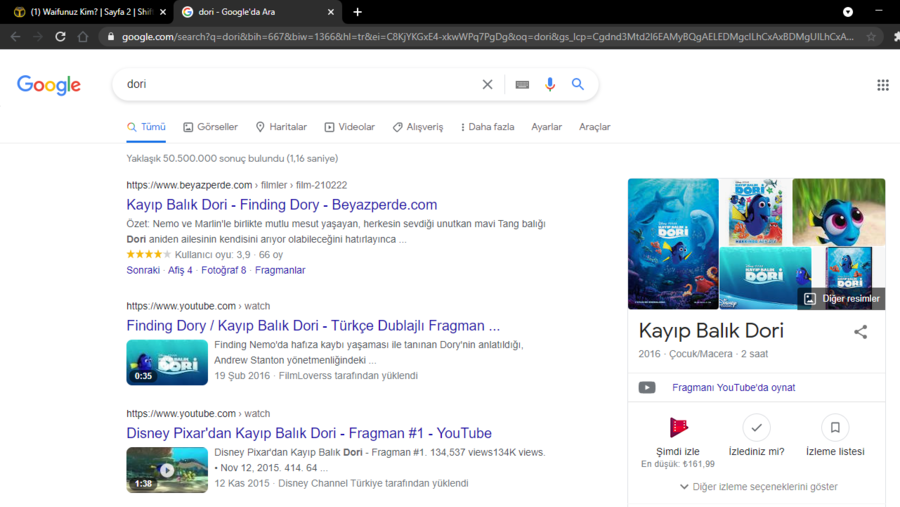This screenshot has width=900, height=507.
Task: Toggle İzlediniz mi? watched checkmark
Action: [756, 428]
